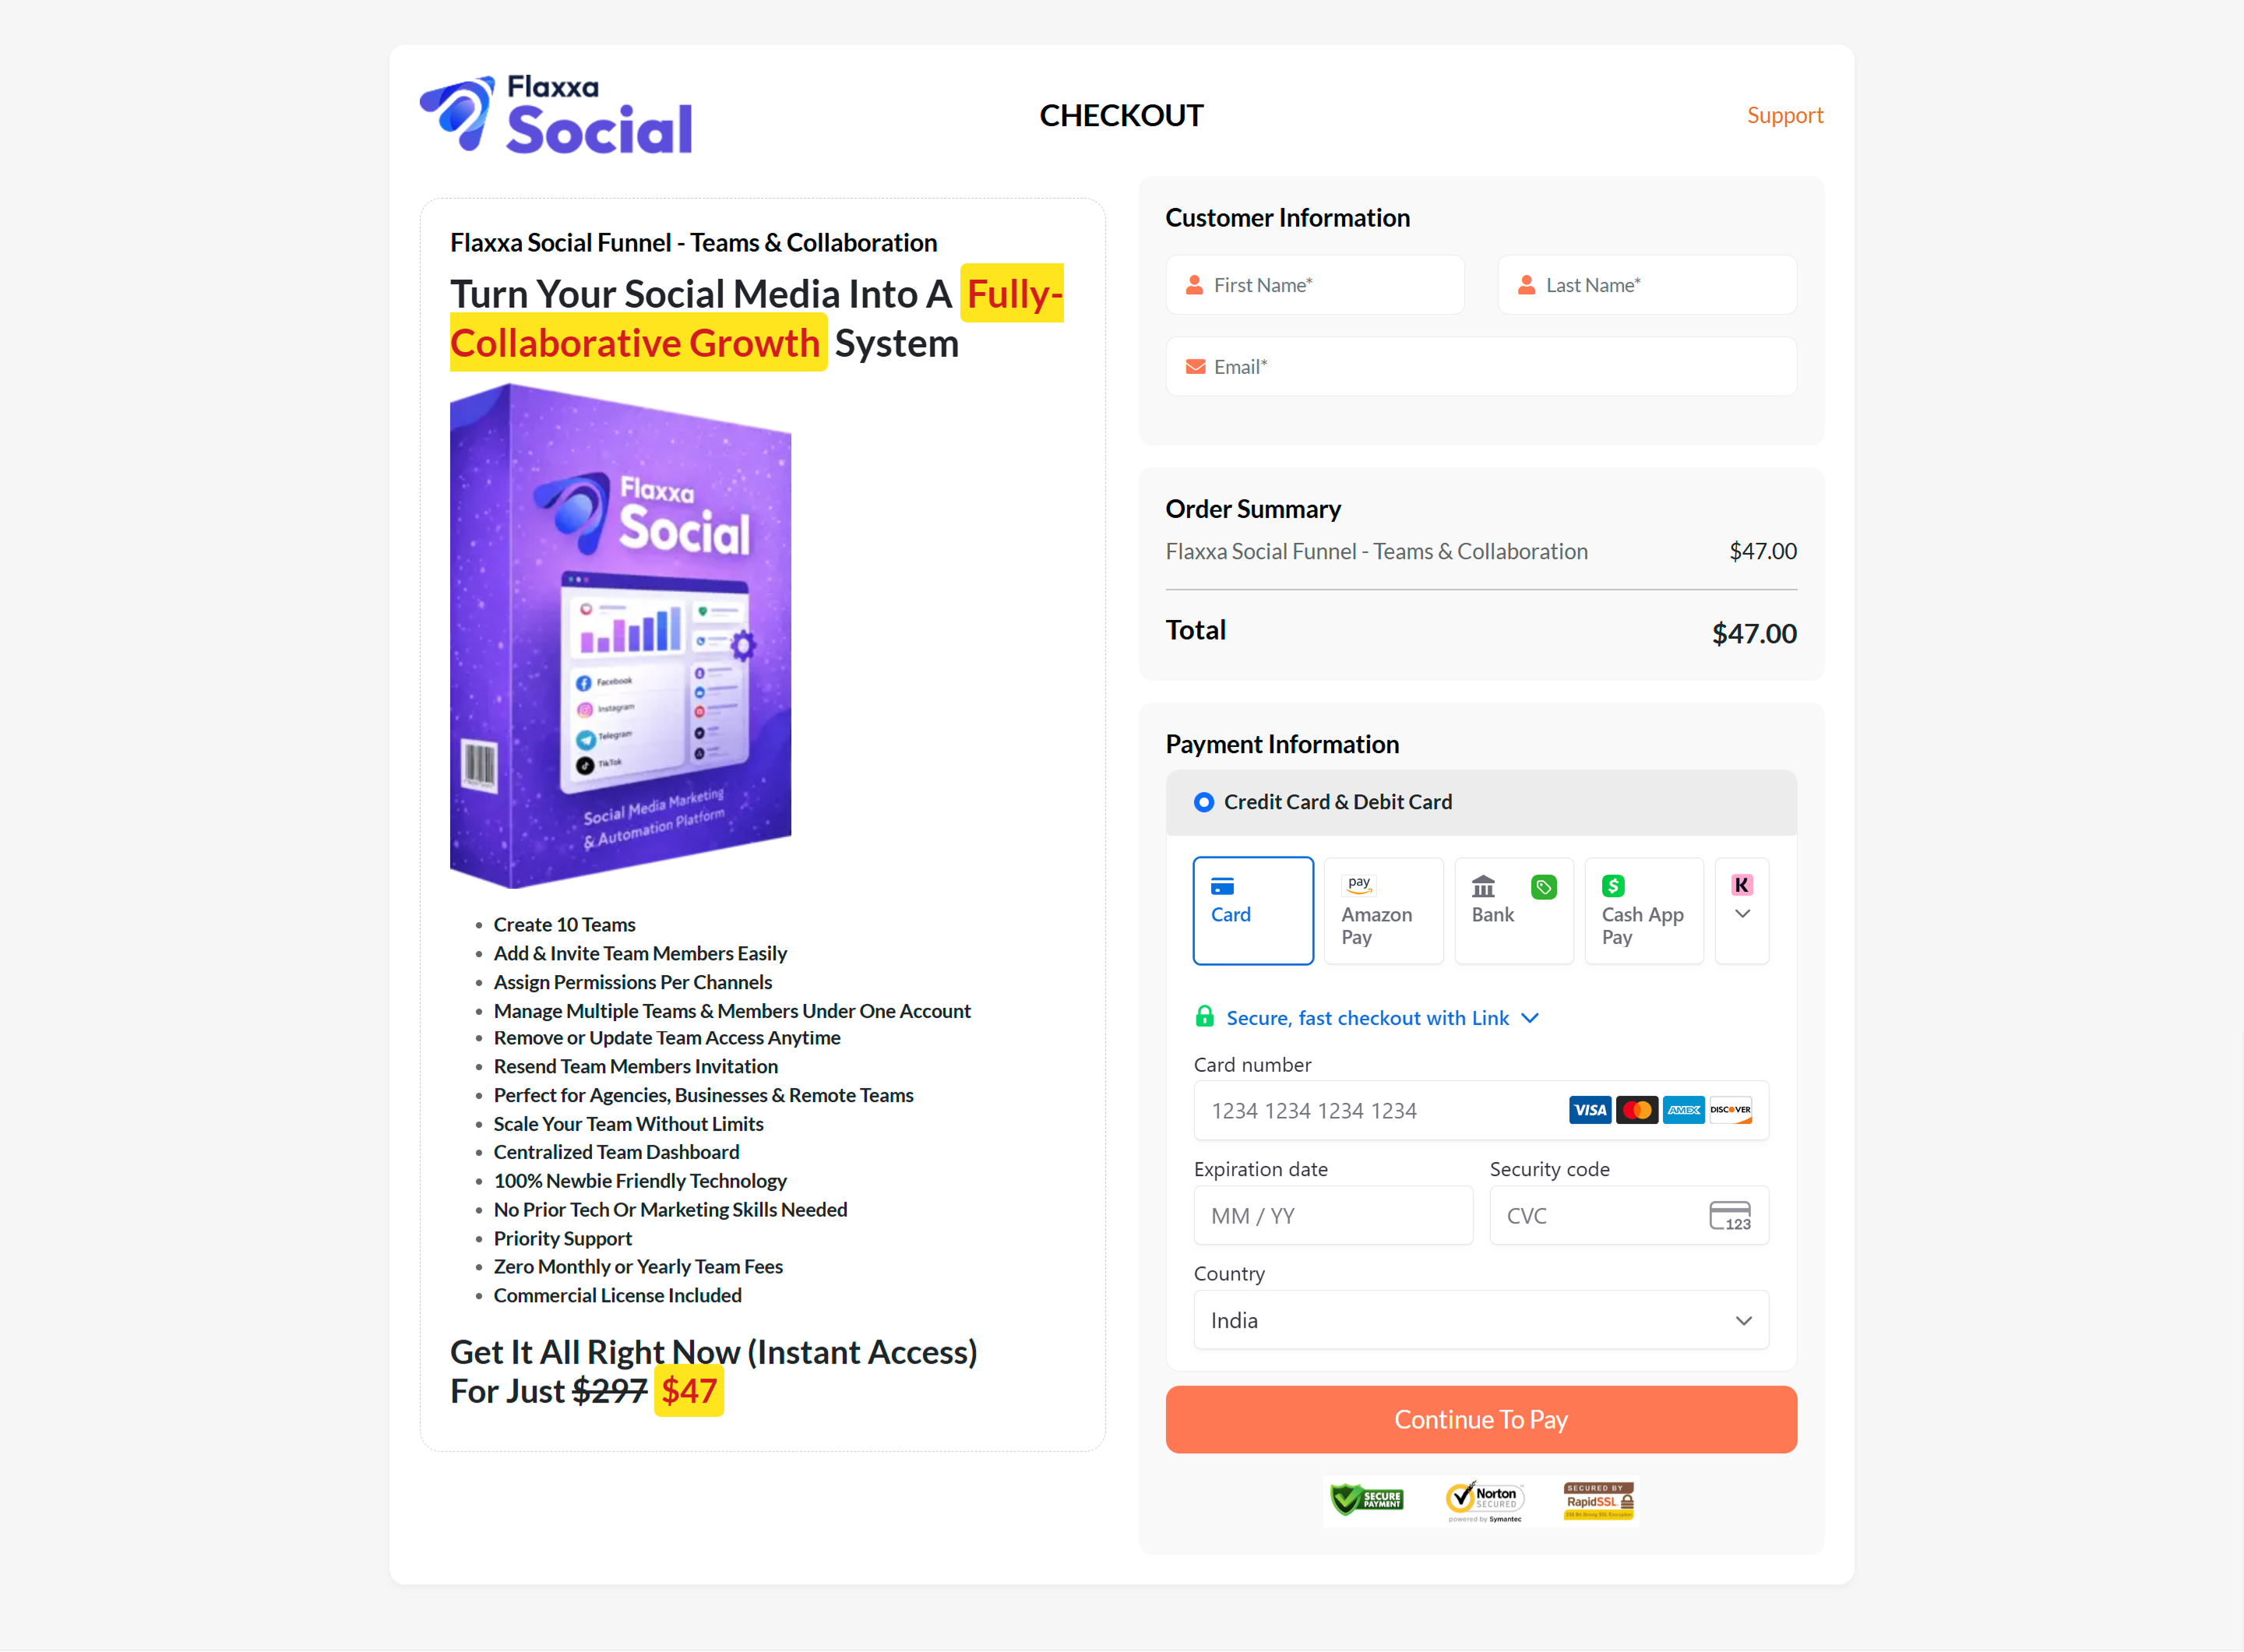Screen dimensions: 2244x1652
Task: Focus the Email input field
Action: click(1481, 367)
